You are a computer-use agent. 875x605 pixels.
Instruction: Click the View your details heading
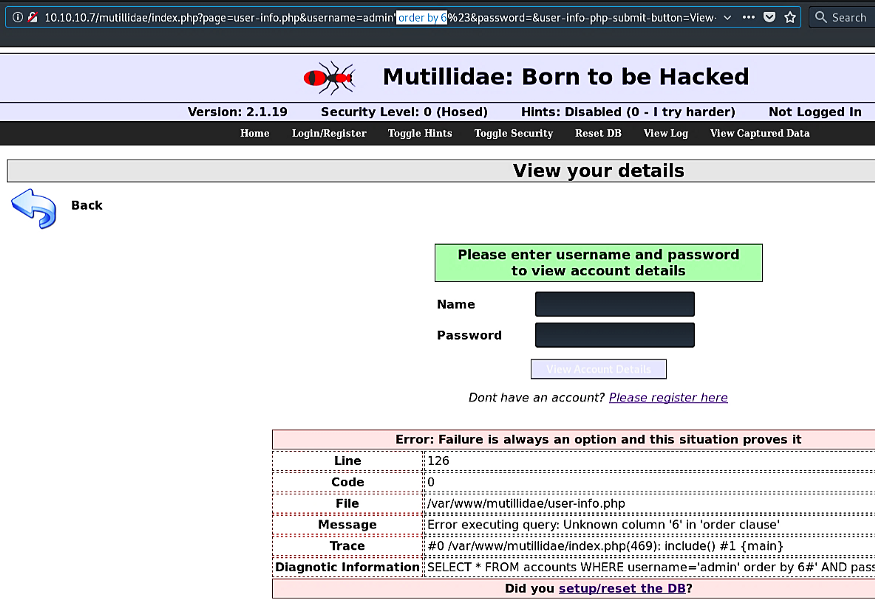coord(598,170)
